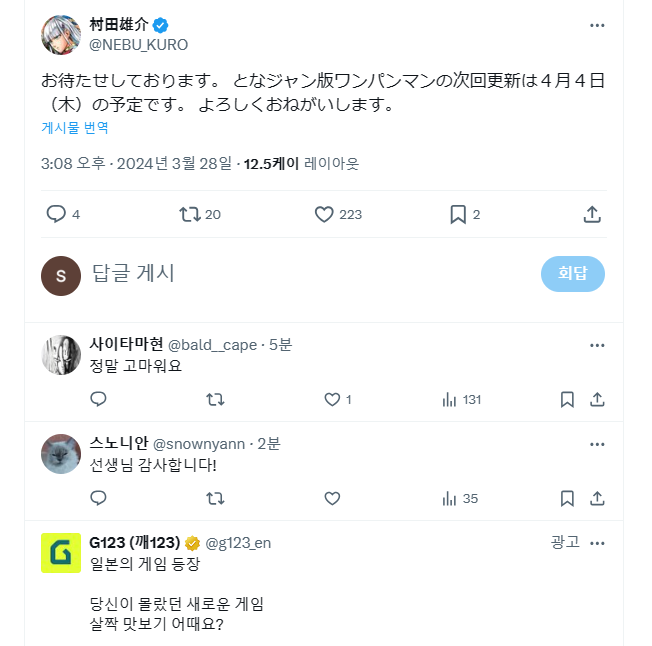Viewport: 652px width, 646px height.
Task: Reply to the main post by 村田雄介
Action: coord(56,214)
